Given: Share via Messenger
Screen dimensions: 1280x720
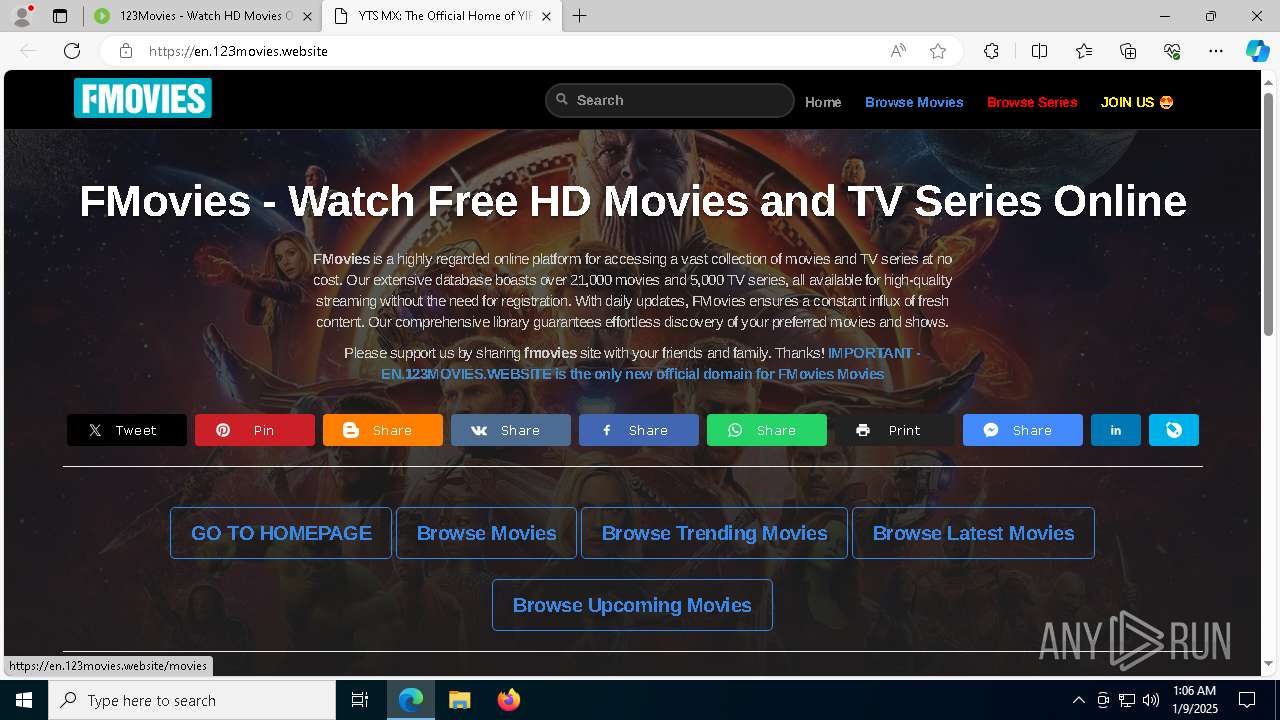Looking at the screenshot, I should point(1023,430).
